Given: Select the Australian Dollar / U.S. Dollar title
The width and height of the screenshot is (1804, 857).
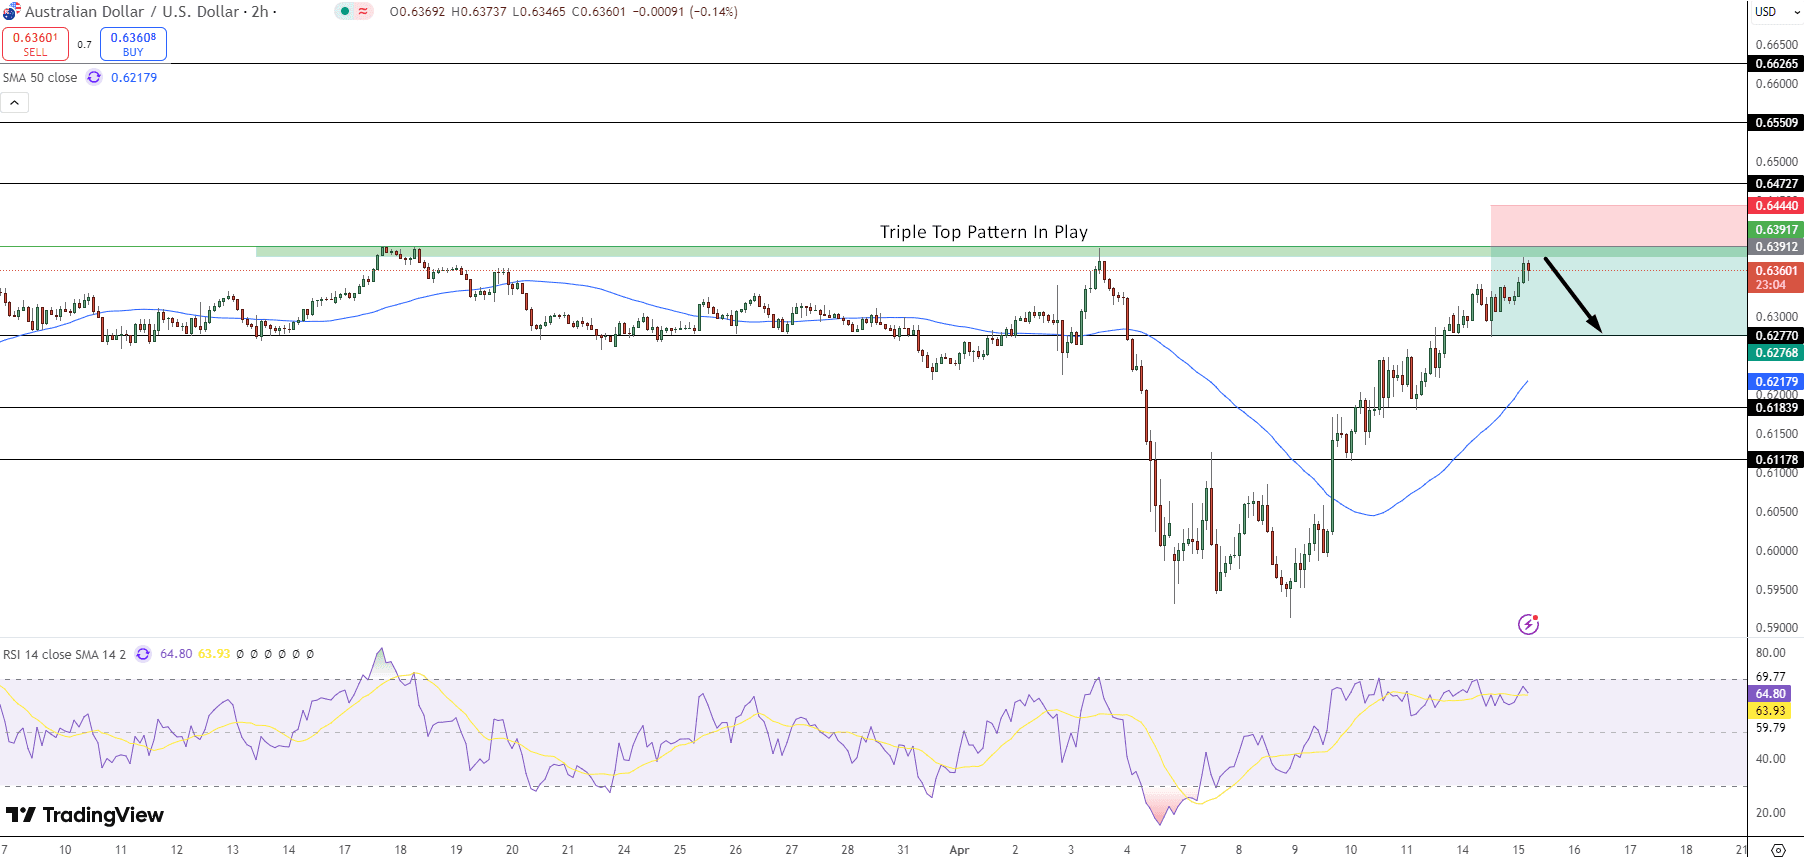Looking at the screenshot, I should click(132, 12).
